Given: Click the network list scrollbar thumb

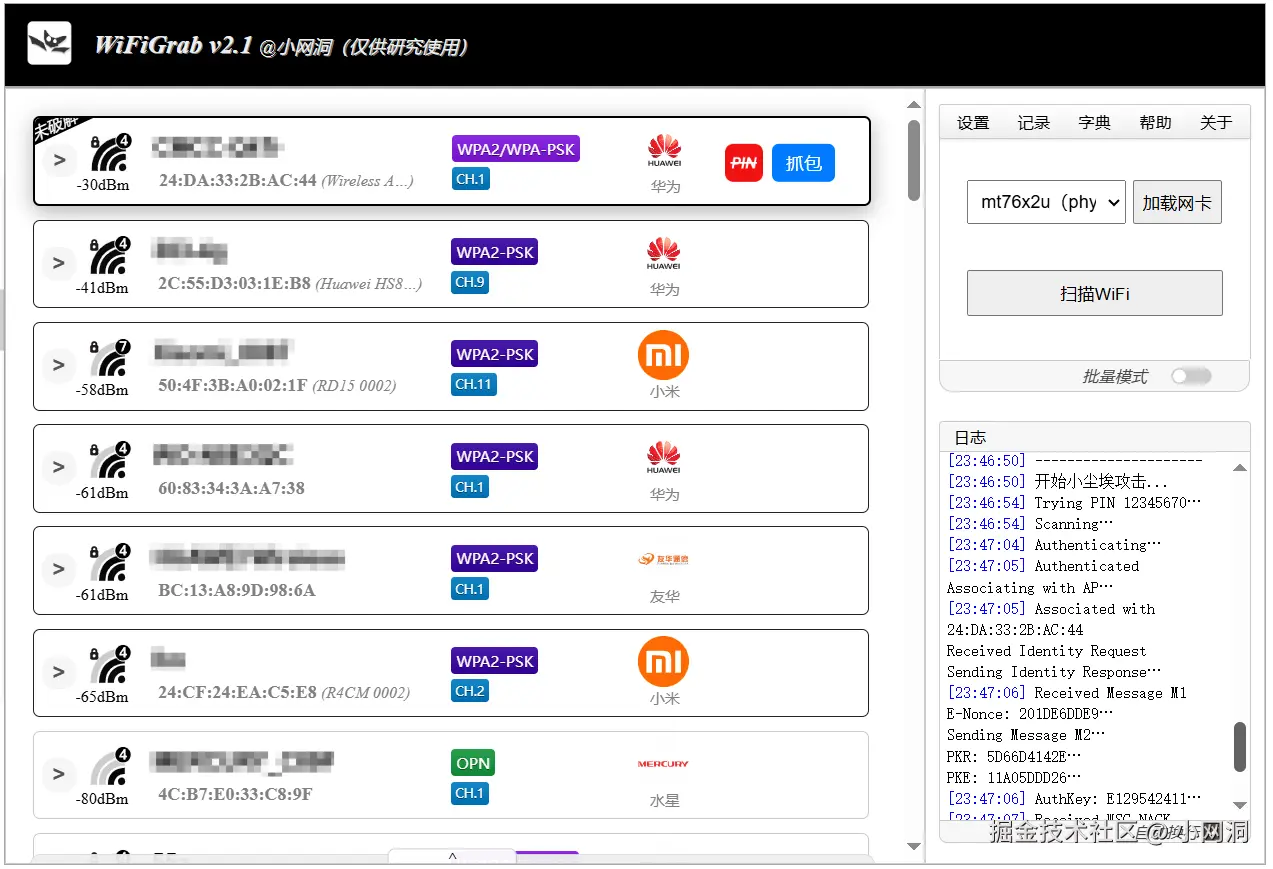Looking at the screenshot, I should coord(914,160).
